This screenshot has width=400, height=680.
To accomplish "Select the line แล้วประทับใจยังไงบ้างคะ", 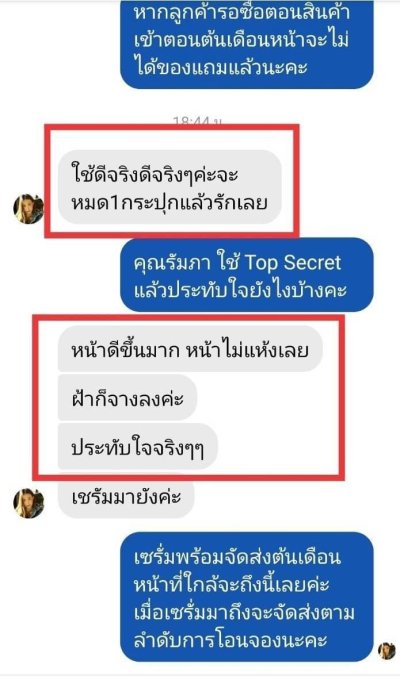I will 240,290.
